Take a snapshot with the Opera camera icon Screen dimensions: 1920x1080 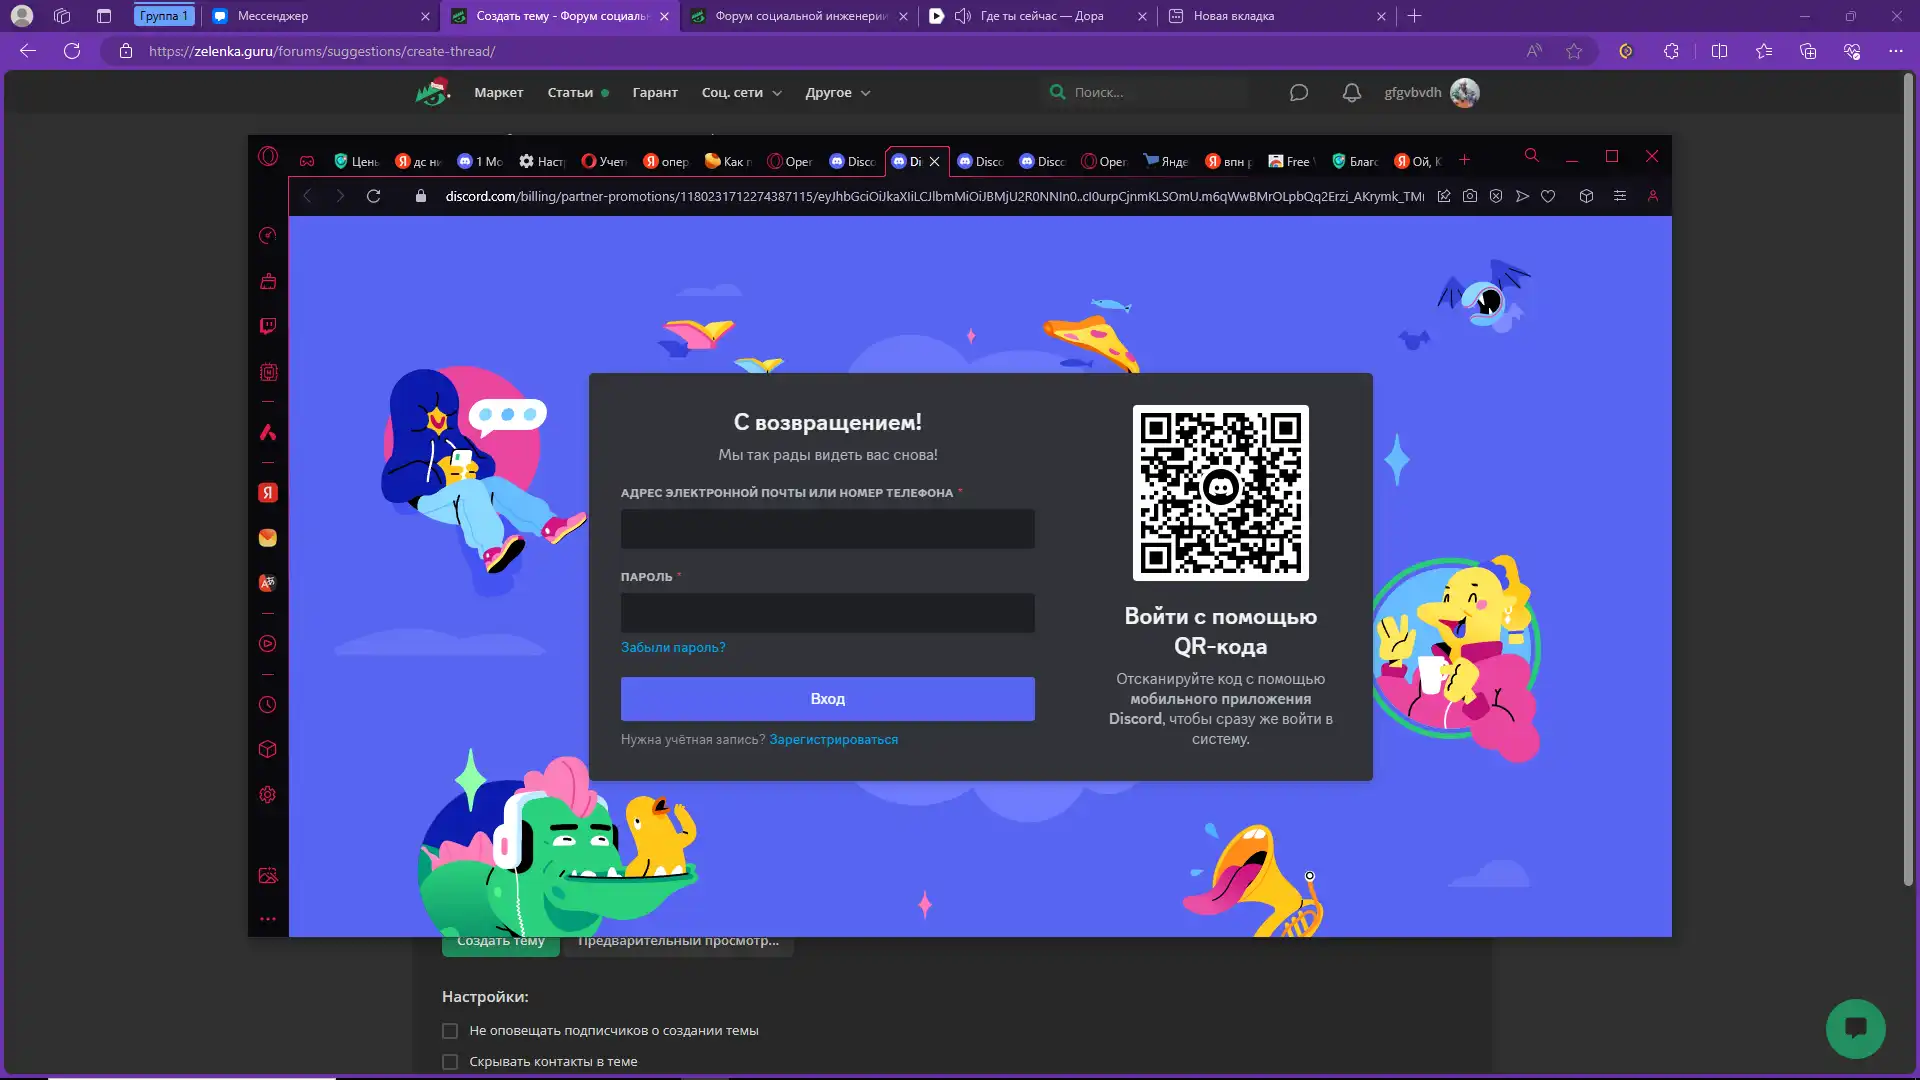(1470, 196)
